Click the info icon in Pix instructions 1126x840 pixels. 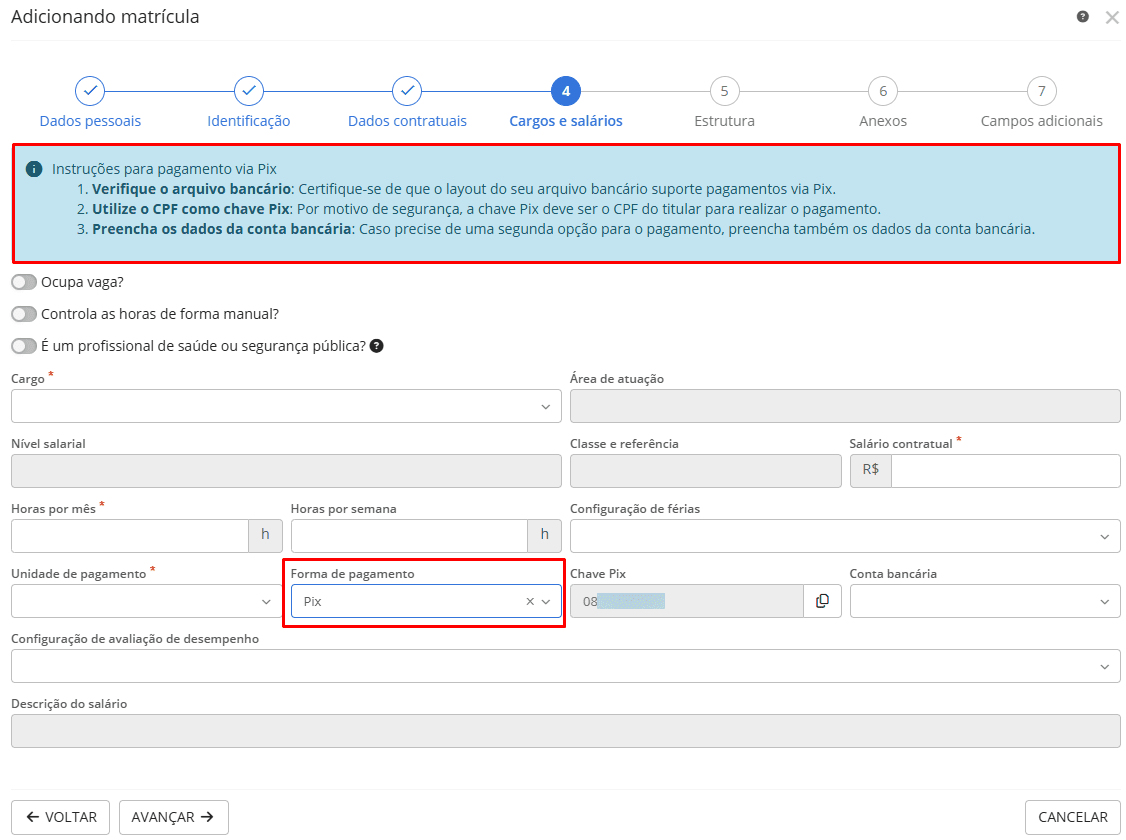34,169
